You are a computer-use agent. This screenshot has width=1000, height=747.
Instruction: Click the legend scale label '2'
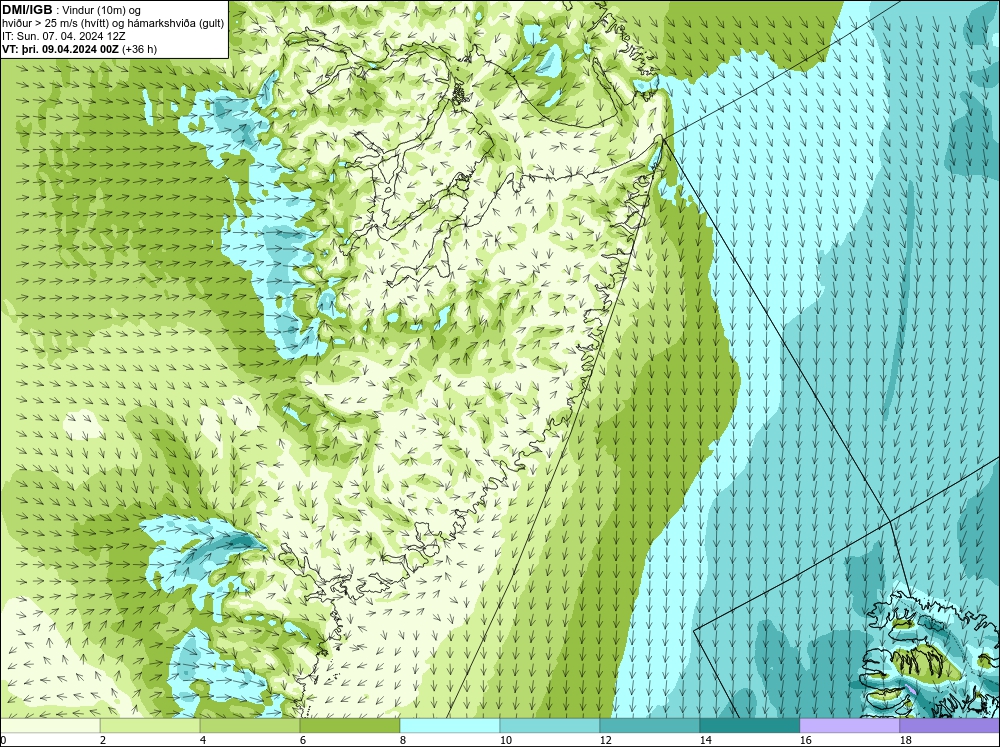(x=103, y=740)
